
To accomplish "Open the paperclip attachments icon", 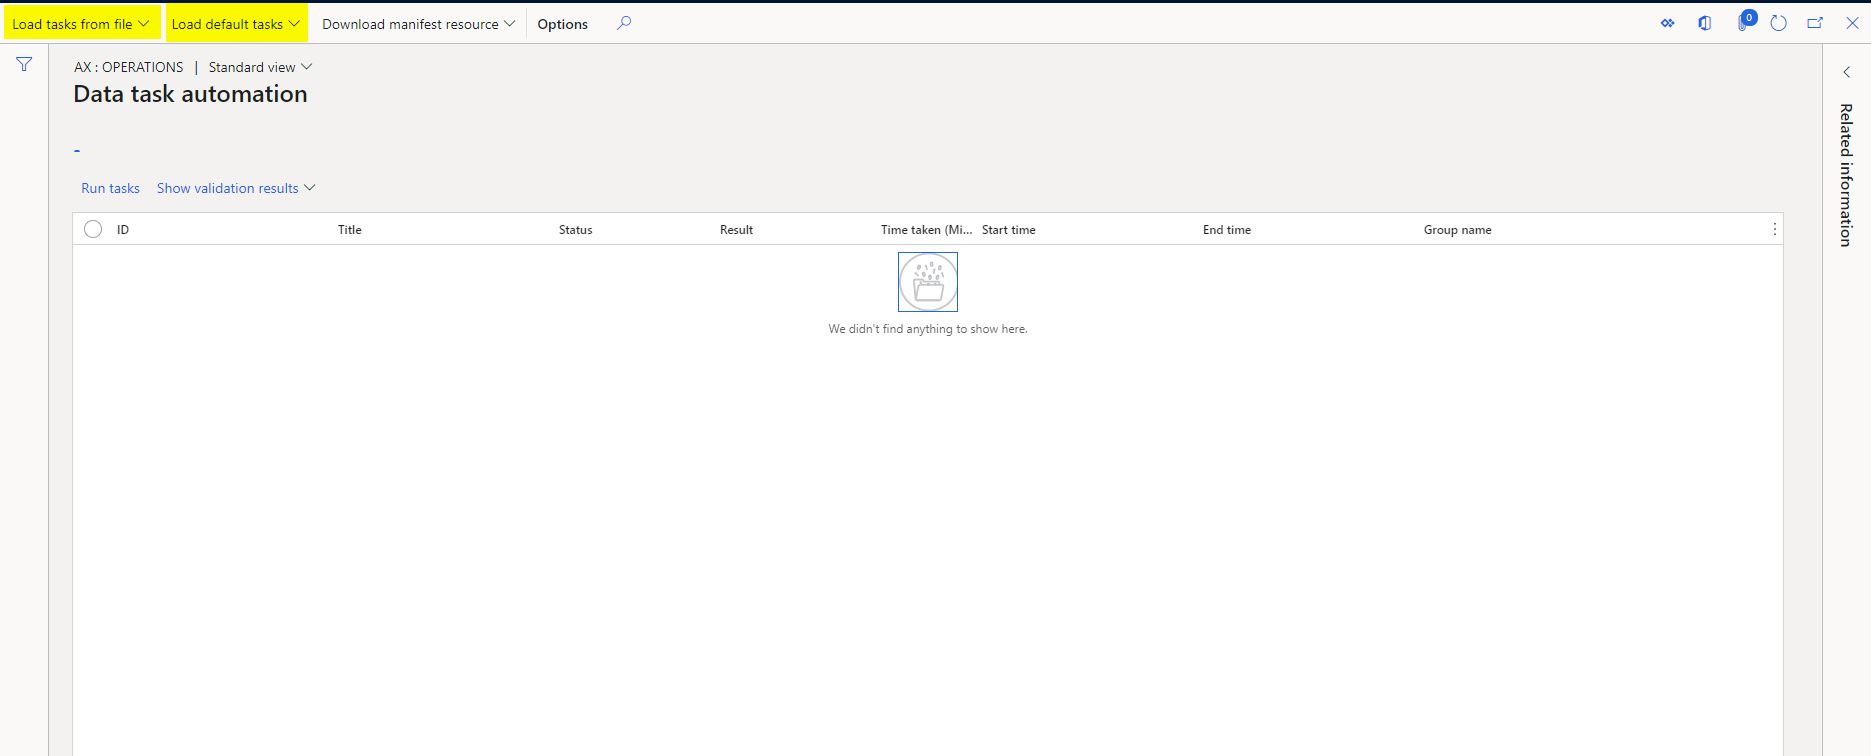I will [x=1742, y=24].
